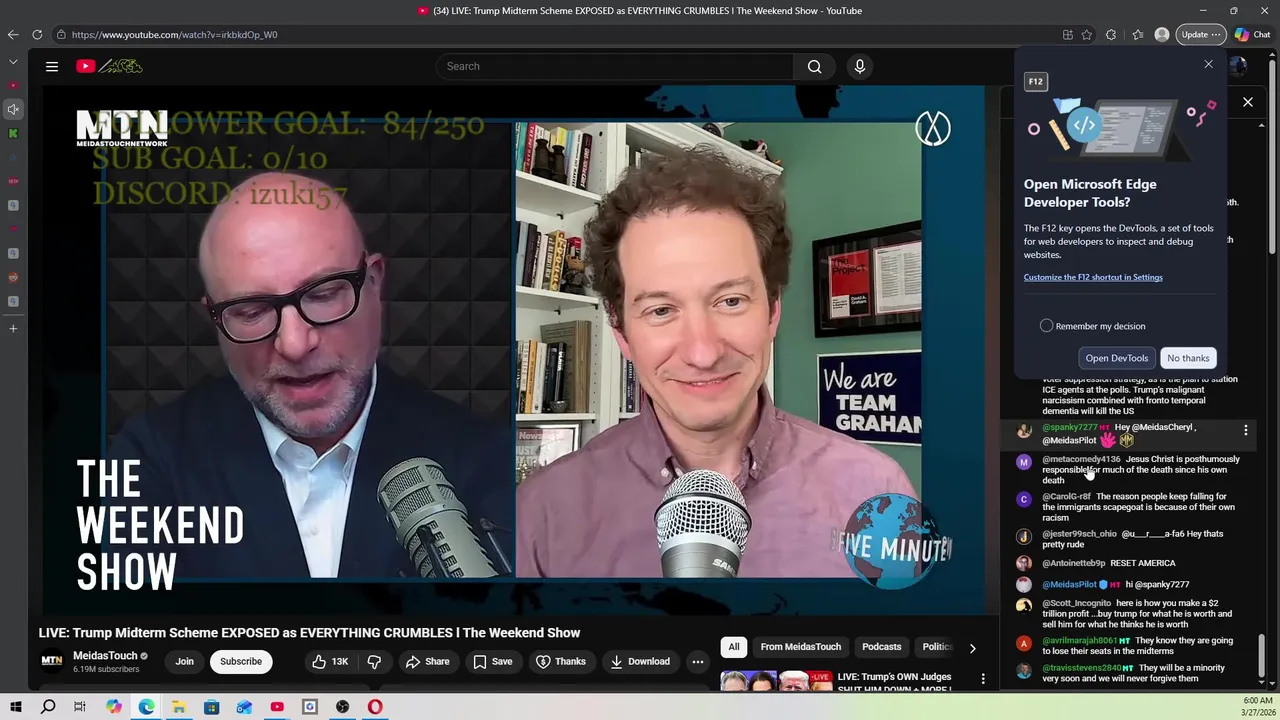Open the favorites list icon in the toolbar
Viewport: 1280px width, 720px height.
pyautogui.click(x=1137, y=34)
